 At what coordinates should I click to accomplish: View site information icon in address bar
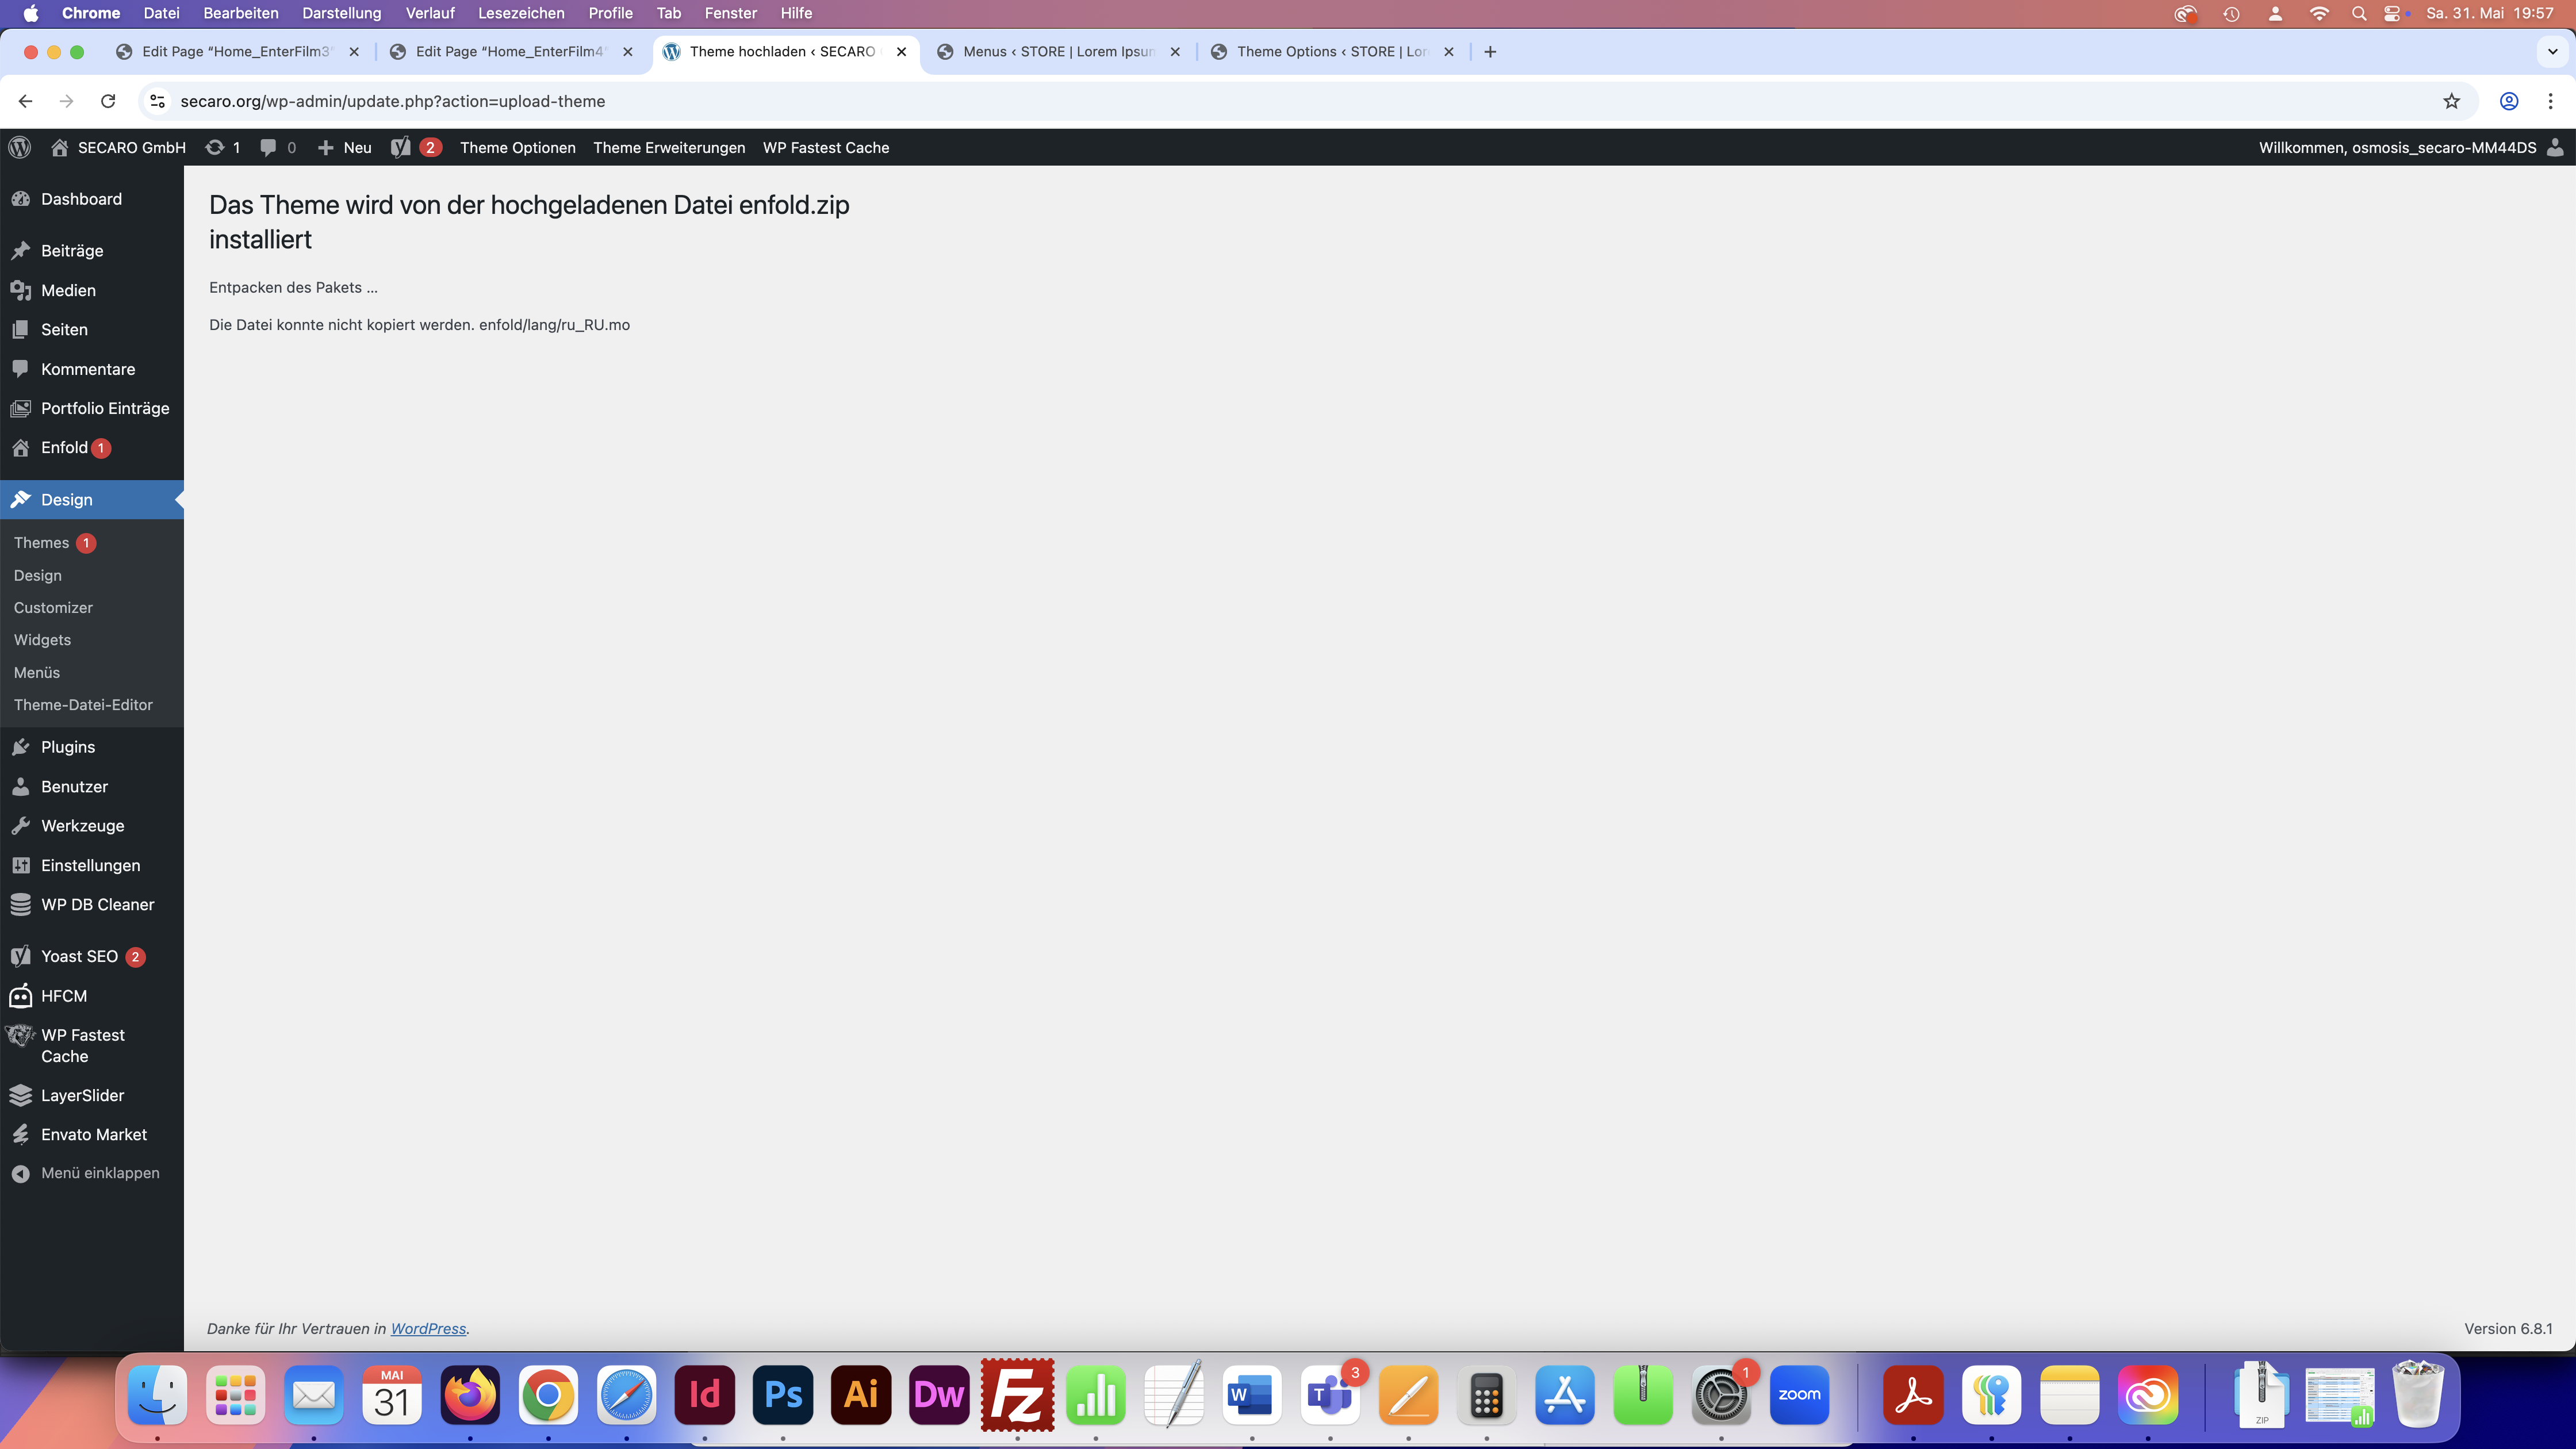pyautogui.click(x=157, y=101)
